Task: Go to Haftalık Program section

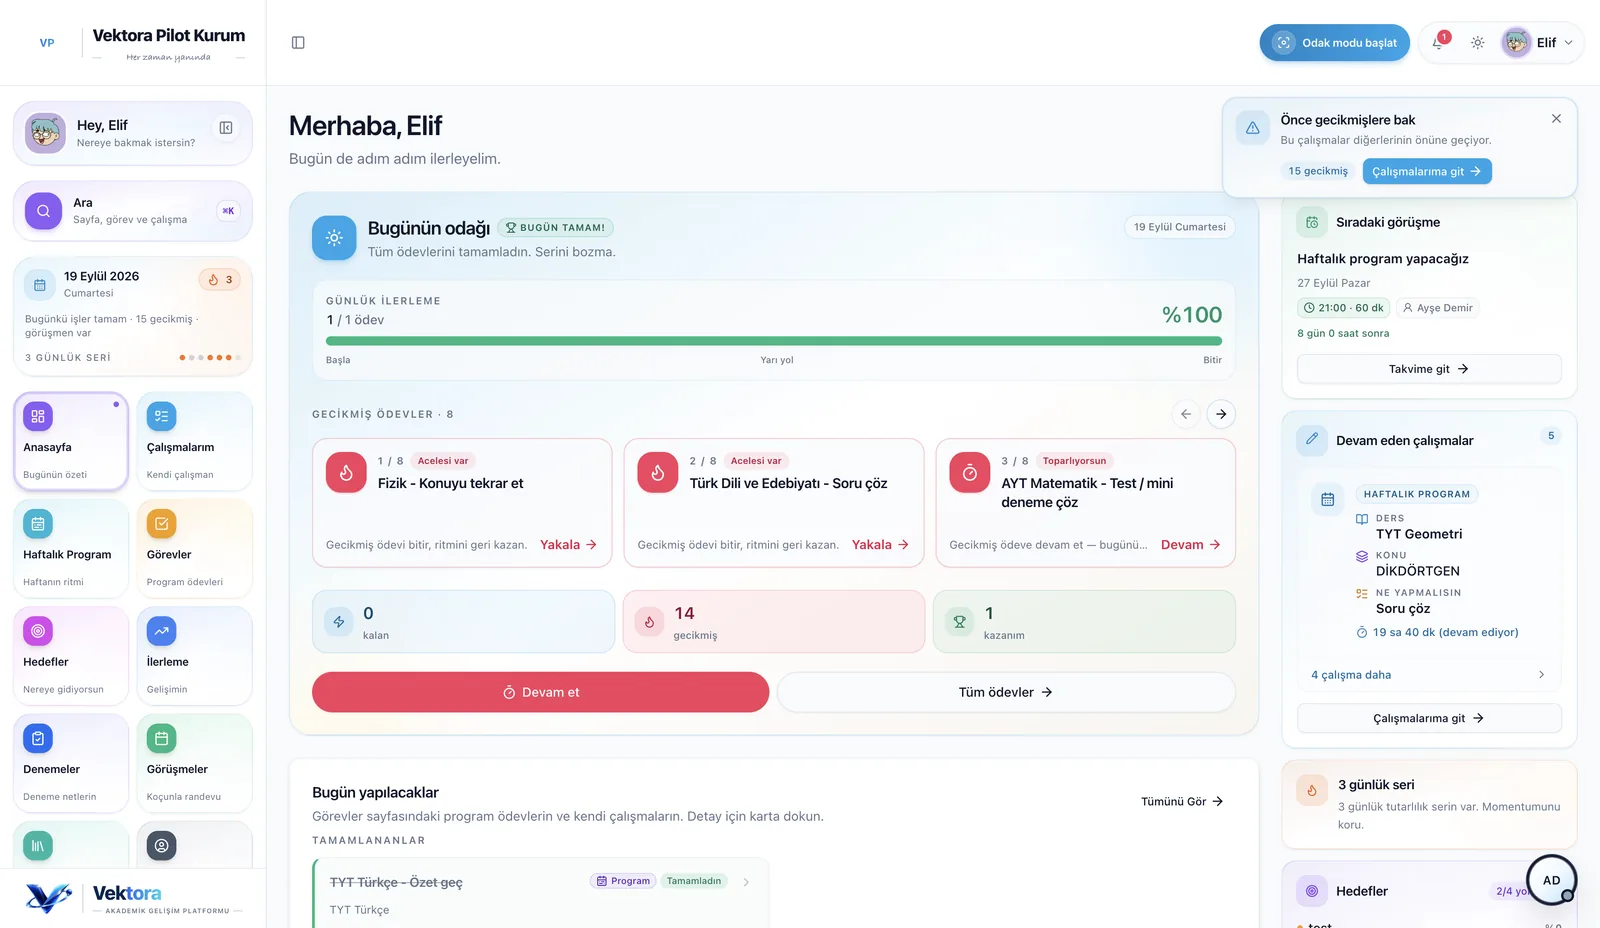Action: pos(71,549)
